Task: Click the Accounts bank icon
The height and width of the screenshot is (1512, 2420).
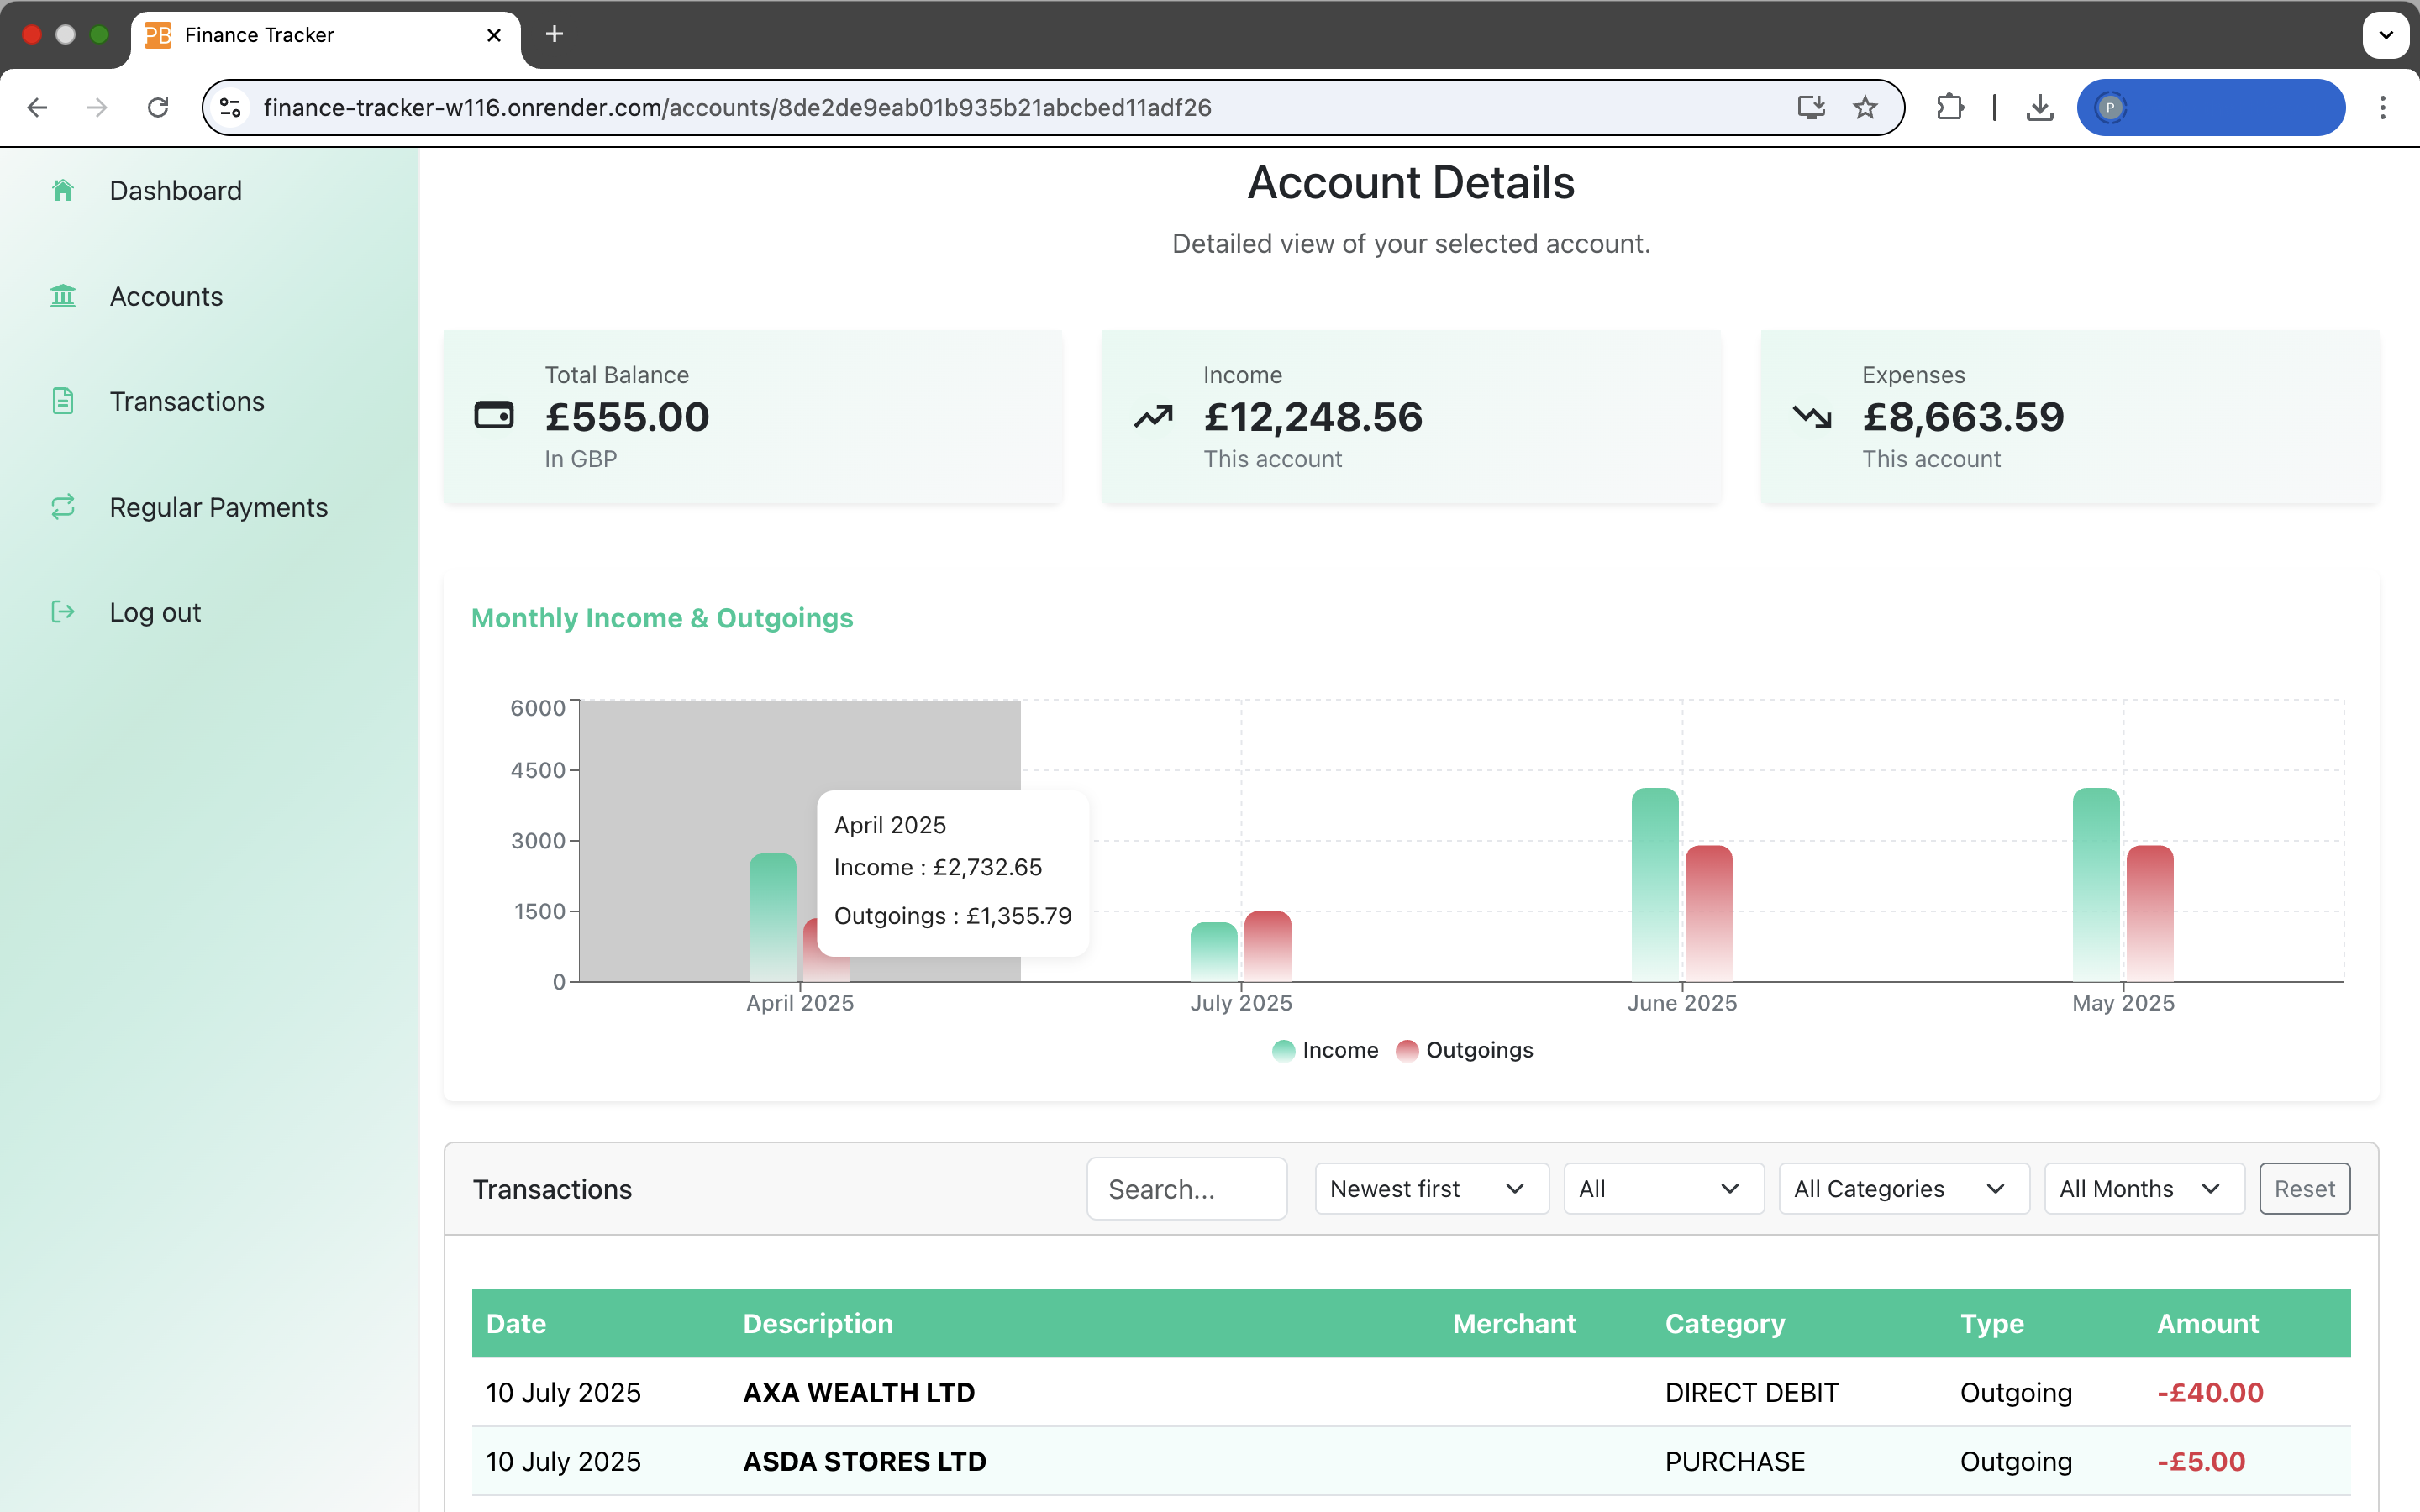Action: pos(63,296)
